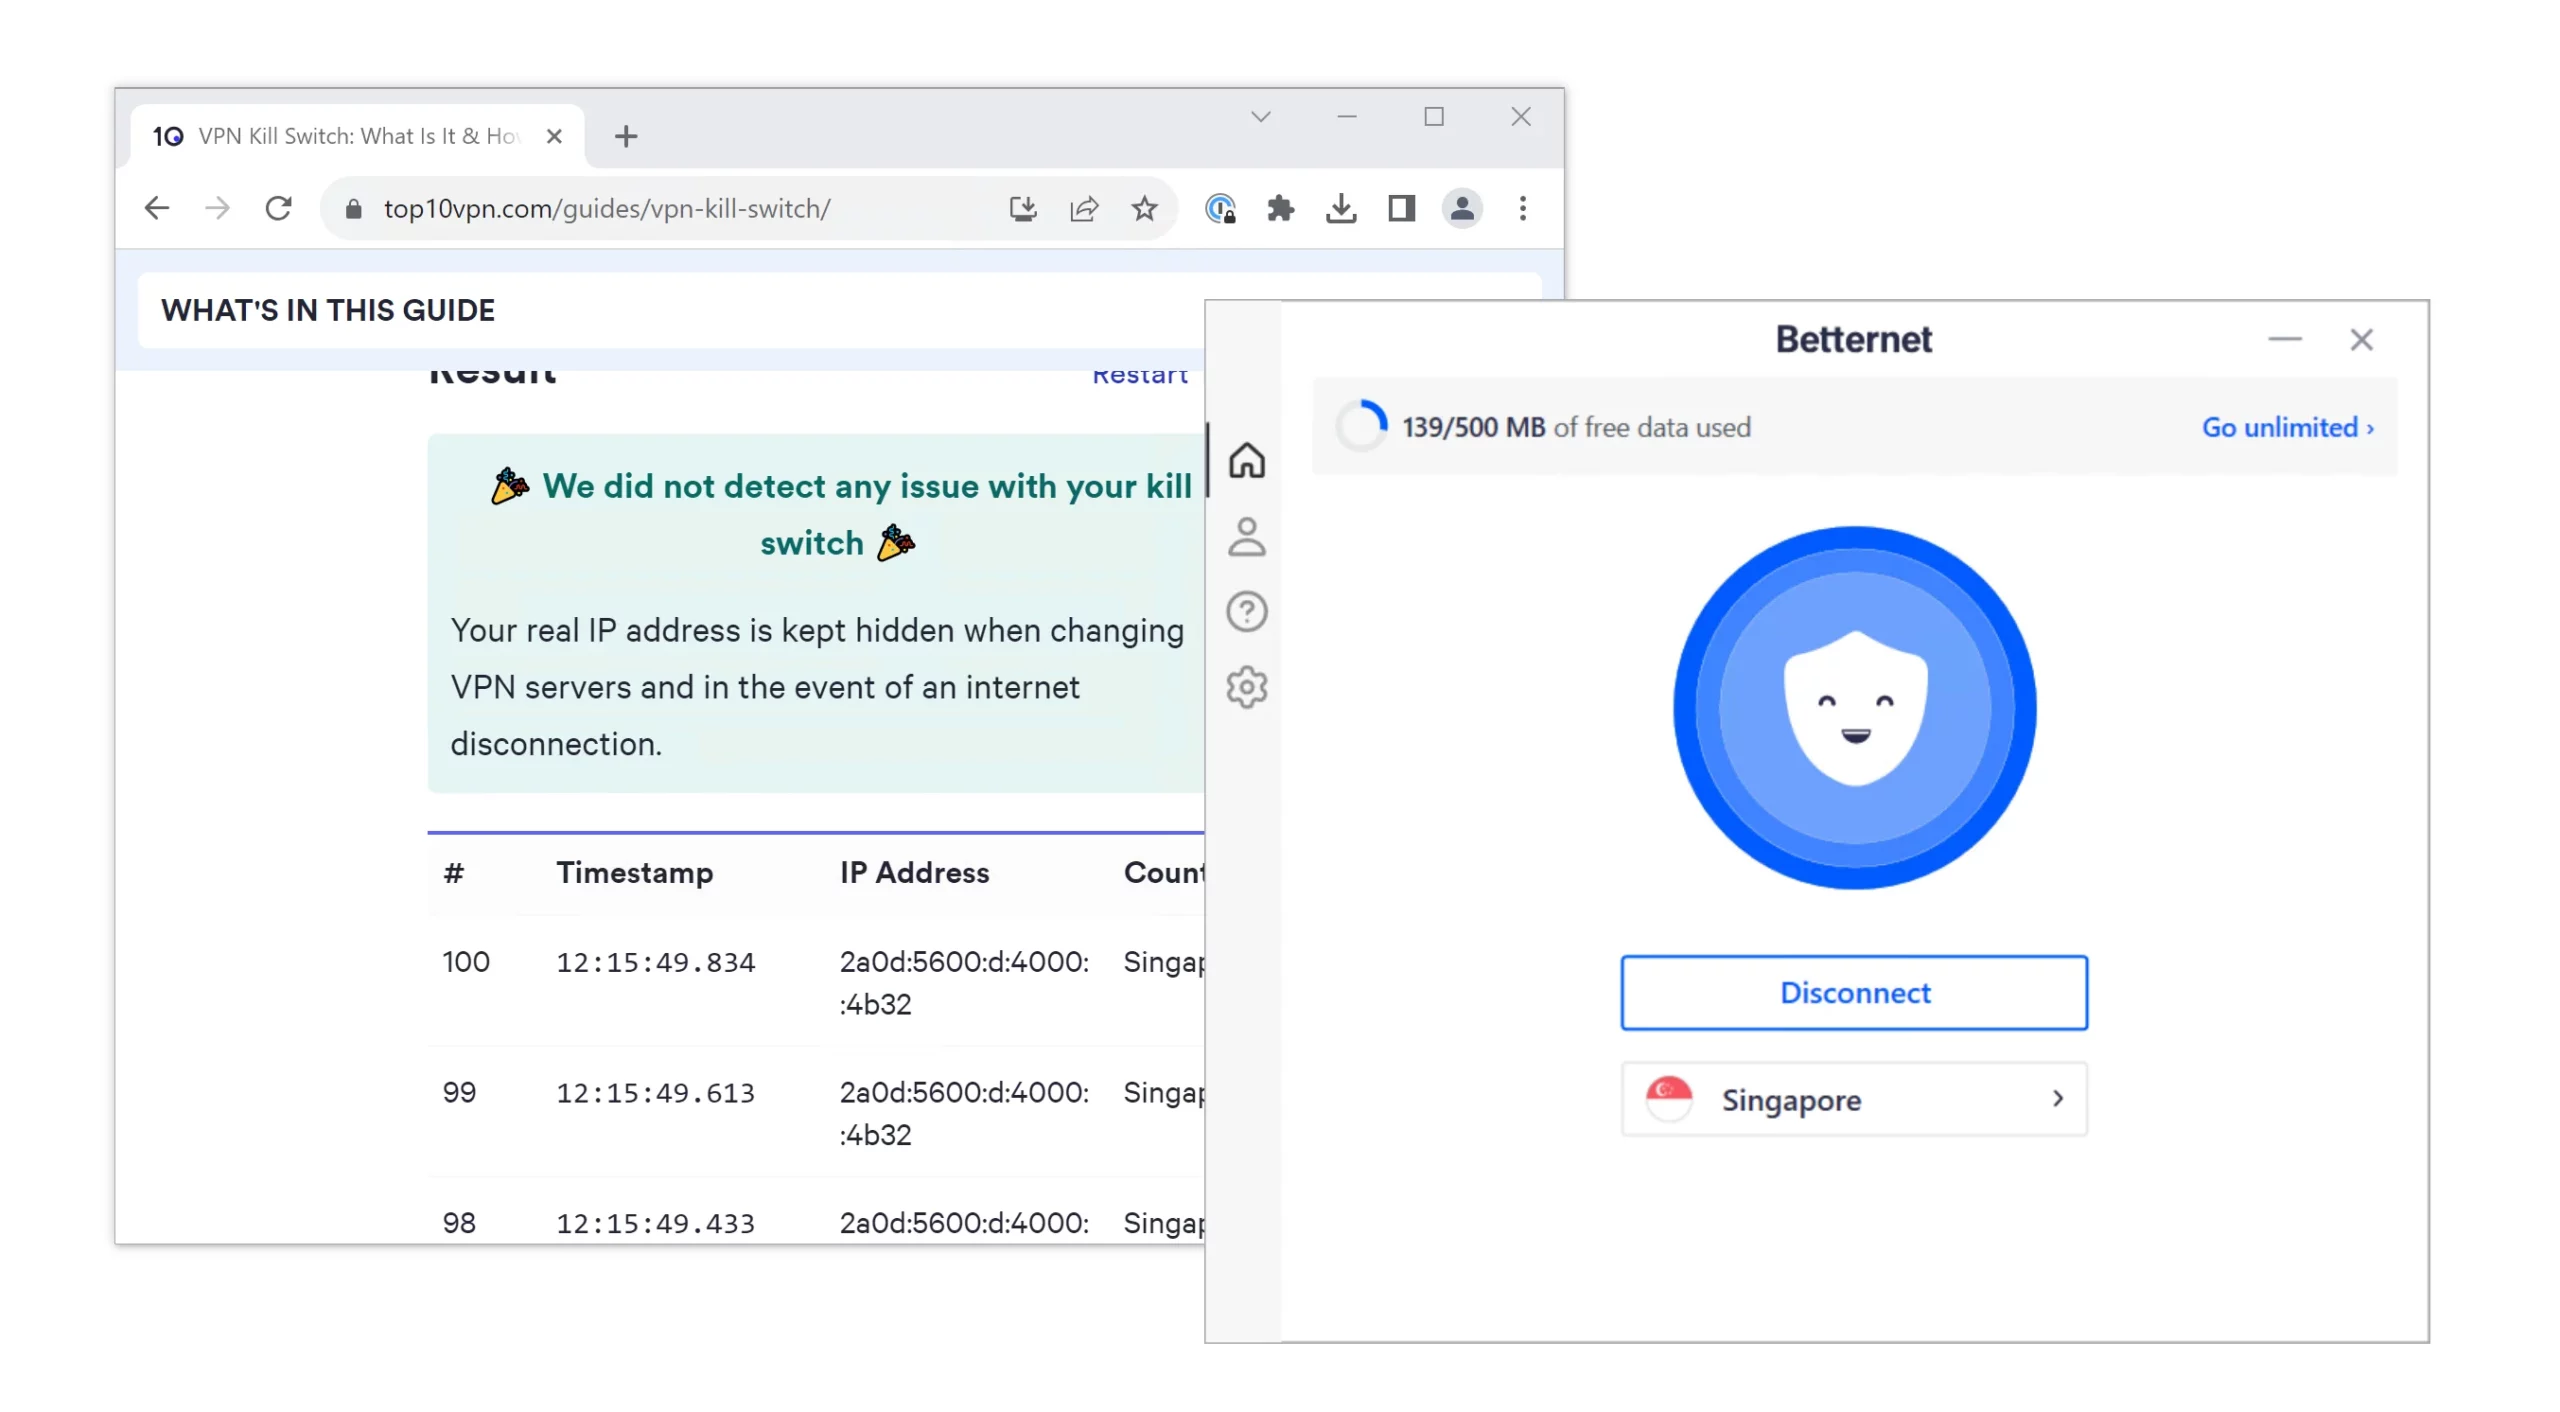This screenshot has width=2560, height=1412.
Task: Go forward in the Chrome browser
Action: click(x=217, y=208)
